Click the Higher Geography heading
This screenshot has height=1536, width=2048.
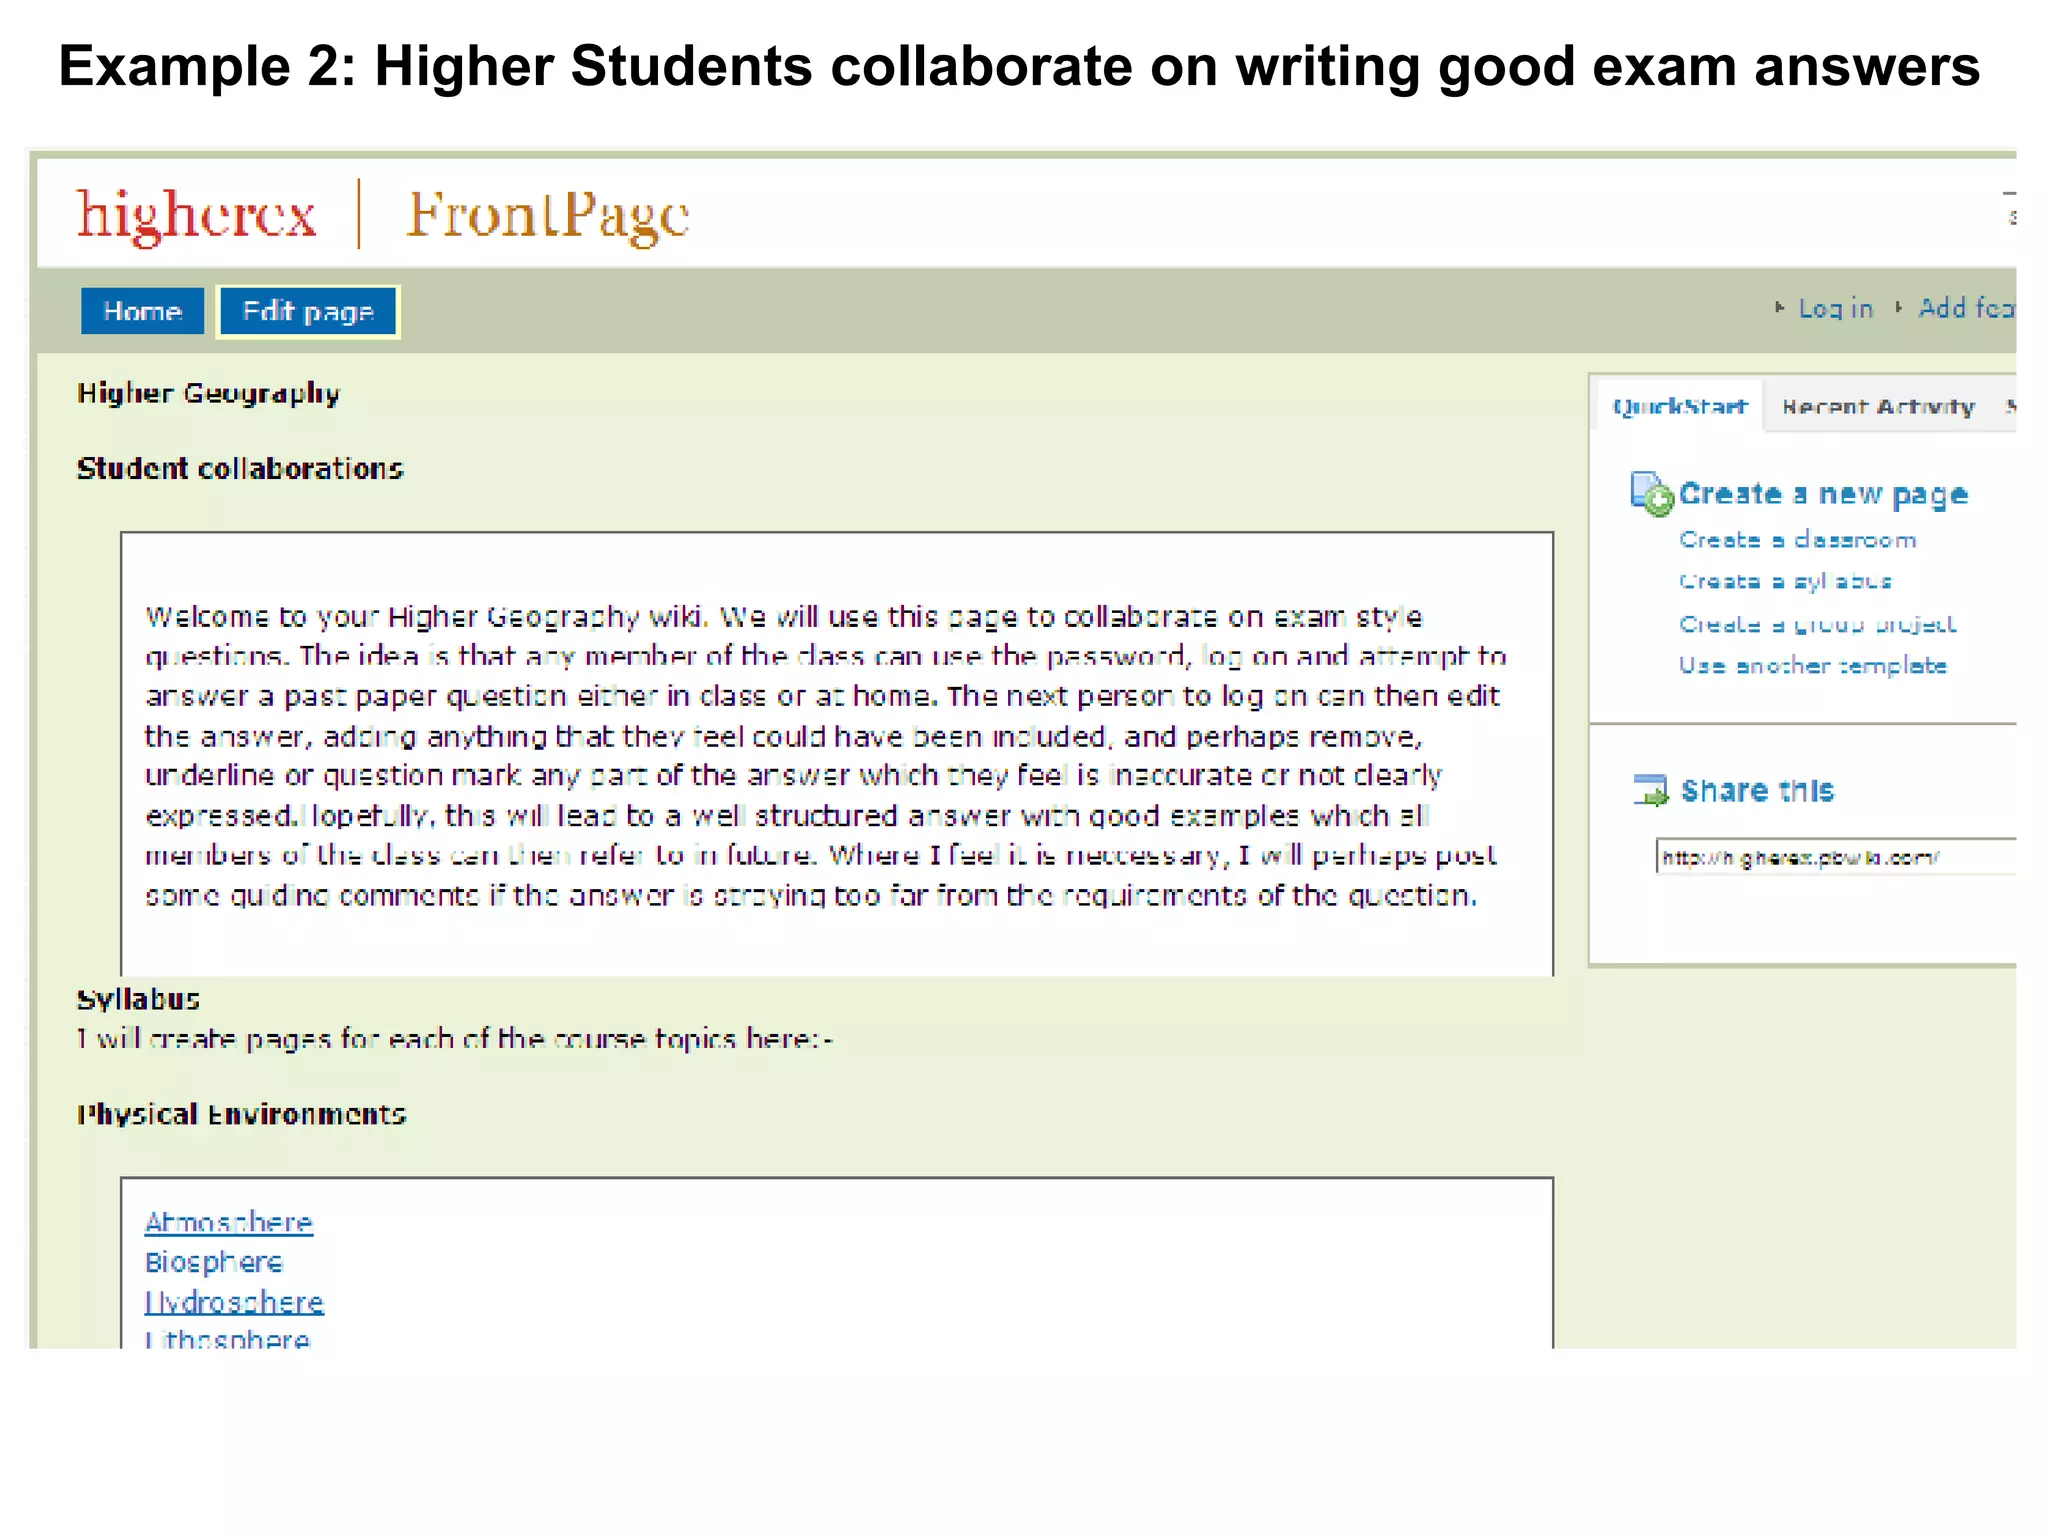(x=208, y=394)
